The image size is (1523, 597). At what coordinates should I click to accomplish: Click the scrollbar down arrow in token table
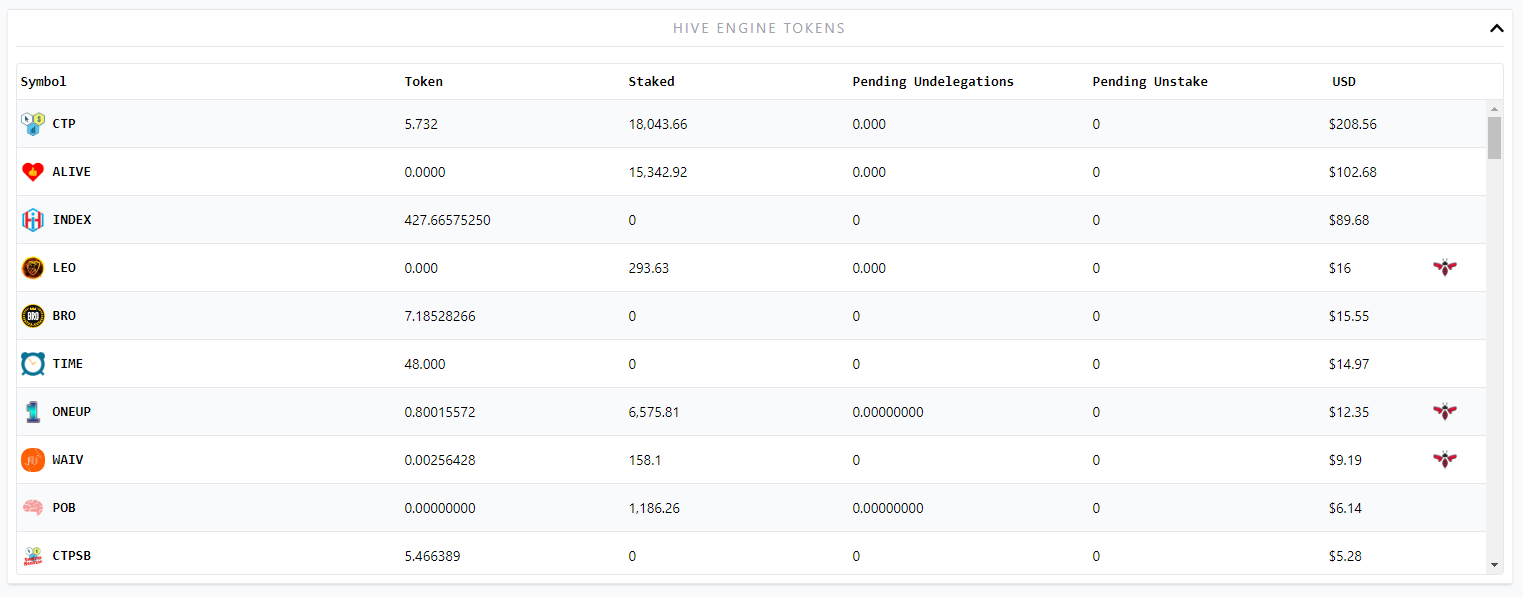click(1495, 565)
